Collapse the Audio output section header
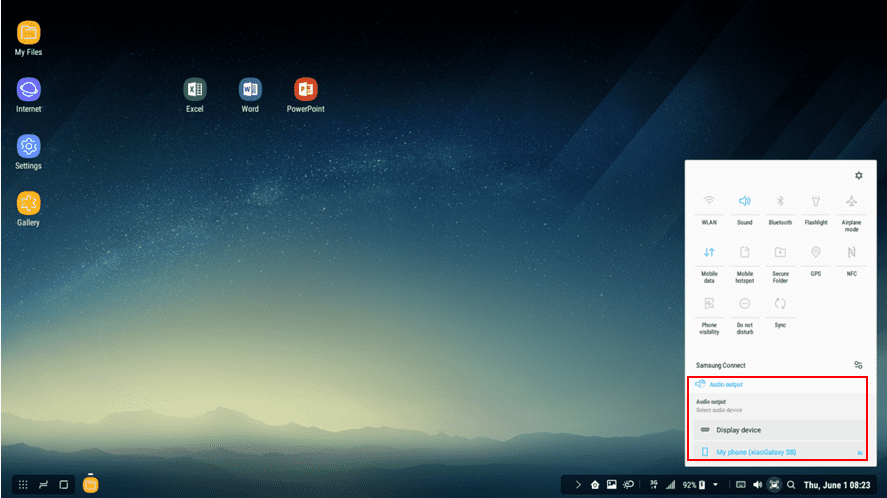The image size is (887, 498). tap(720, 384)
